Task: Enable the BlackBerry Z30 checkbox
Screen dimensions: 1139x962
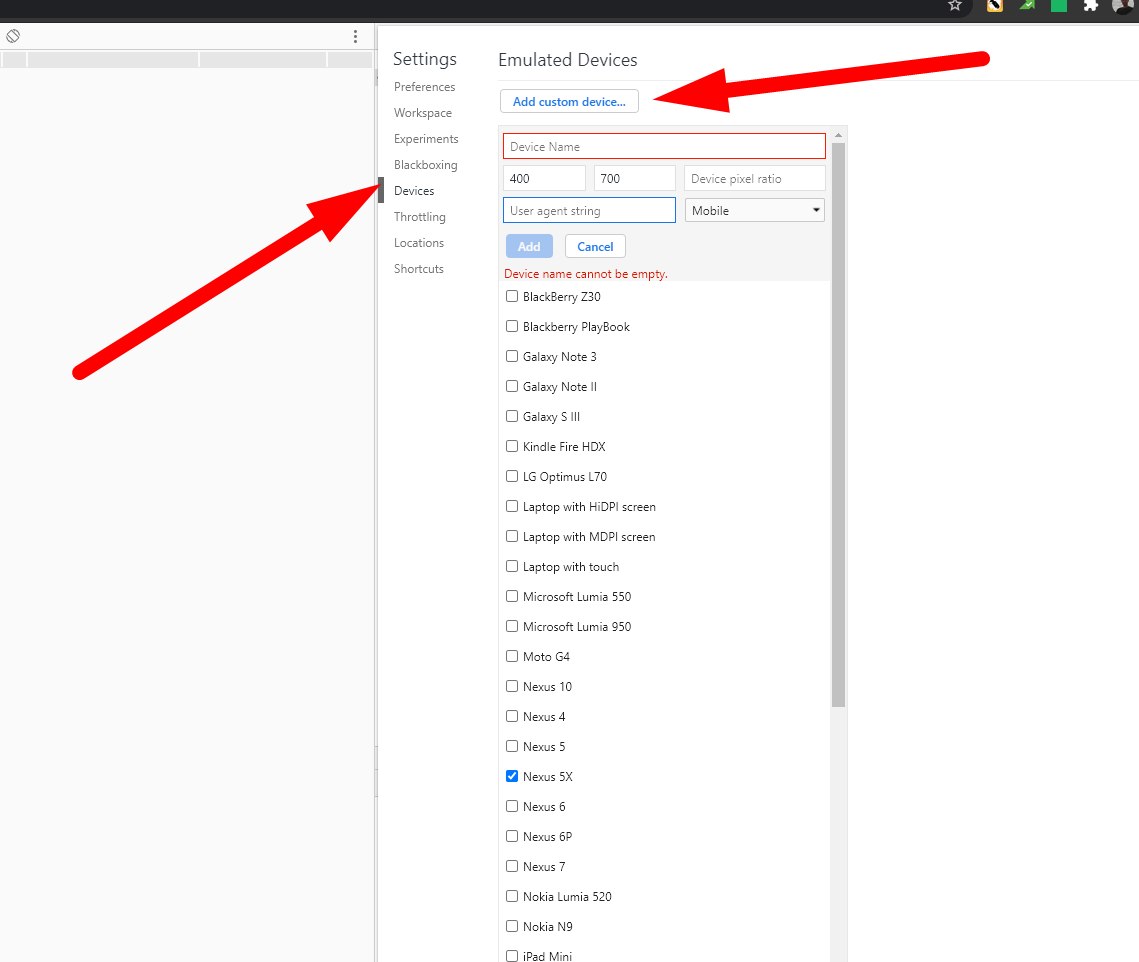Action: click(x=512, y=296)
